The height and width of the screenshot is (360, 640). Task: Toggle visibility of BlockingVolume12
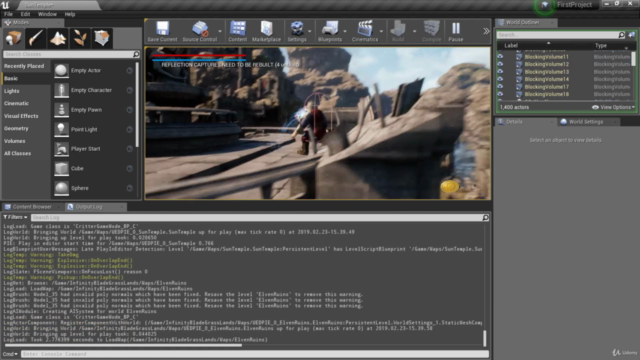[500, 64]
